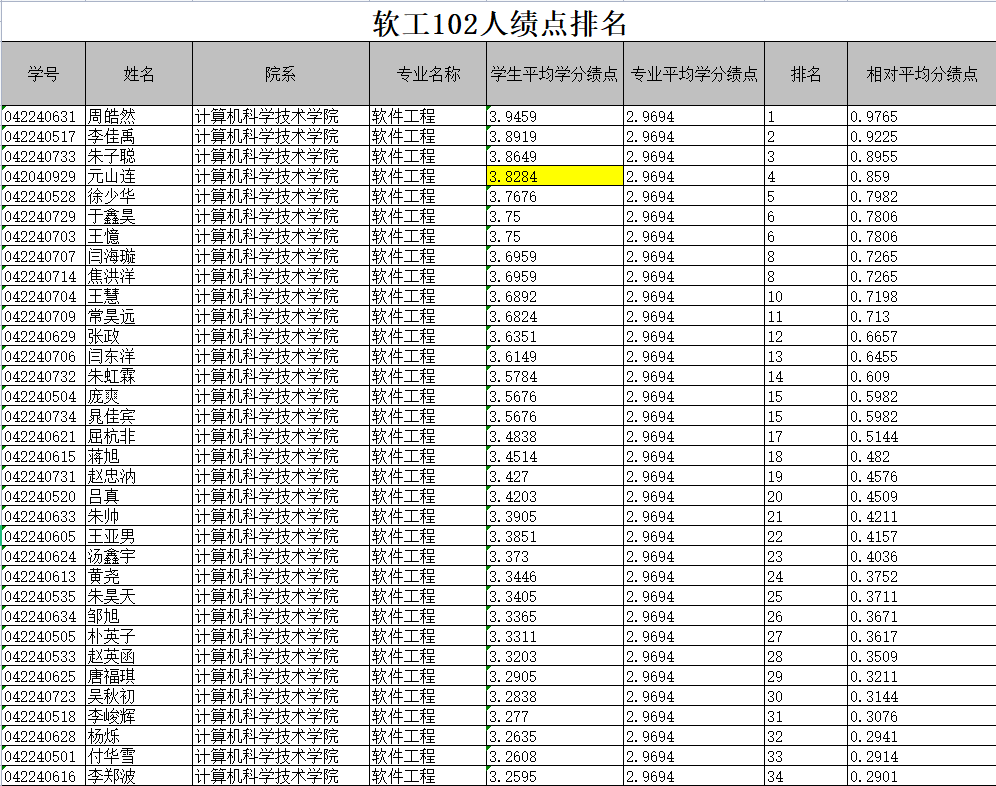
Task: Select rank cell 10
Action: point(806,296)
